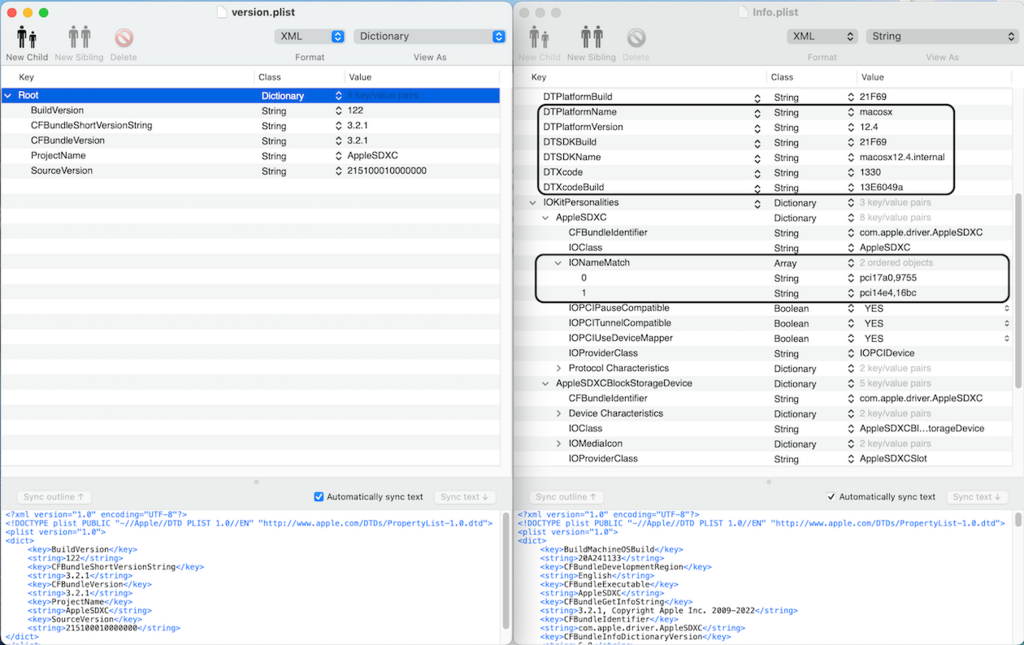
Task: Select the ProjectName row
Action: pyautogui.click(x=56, y=156)
